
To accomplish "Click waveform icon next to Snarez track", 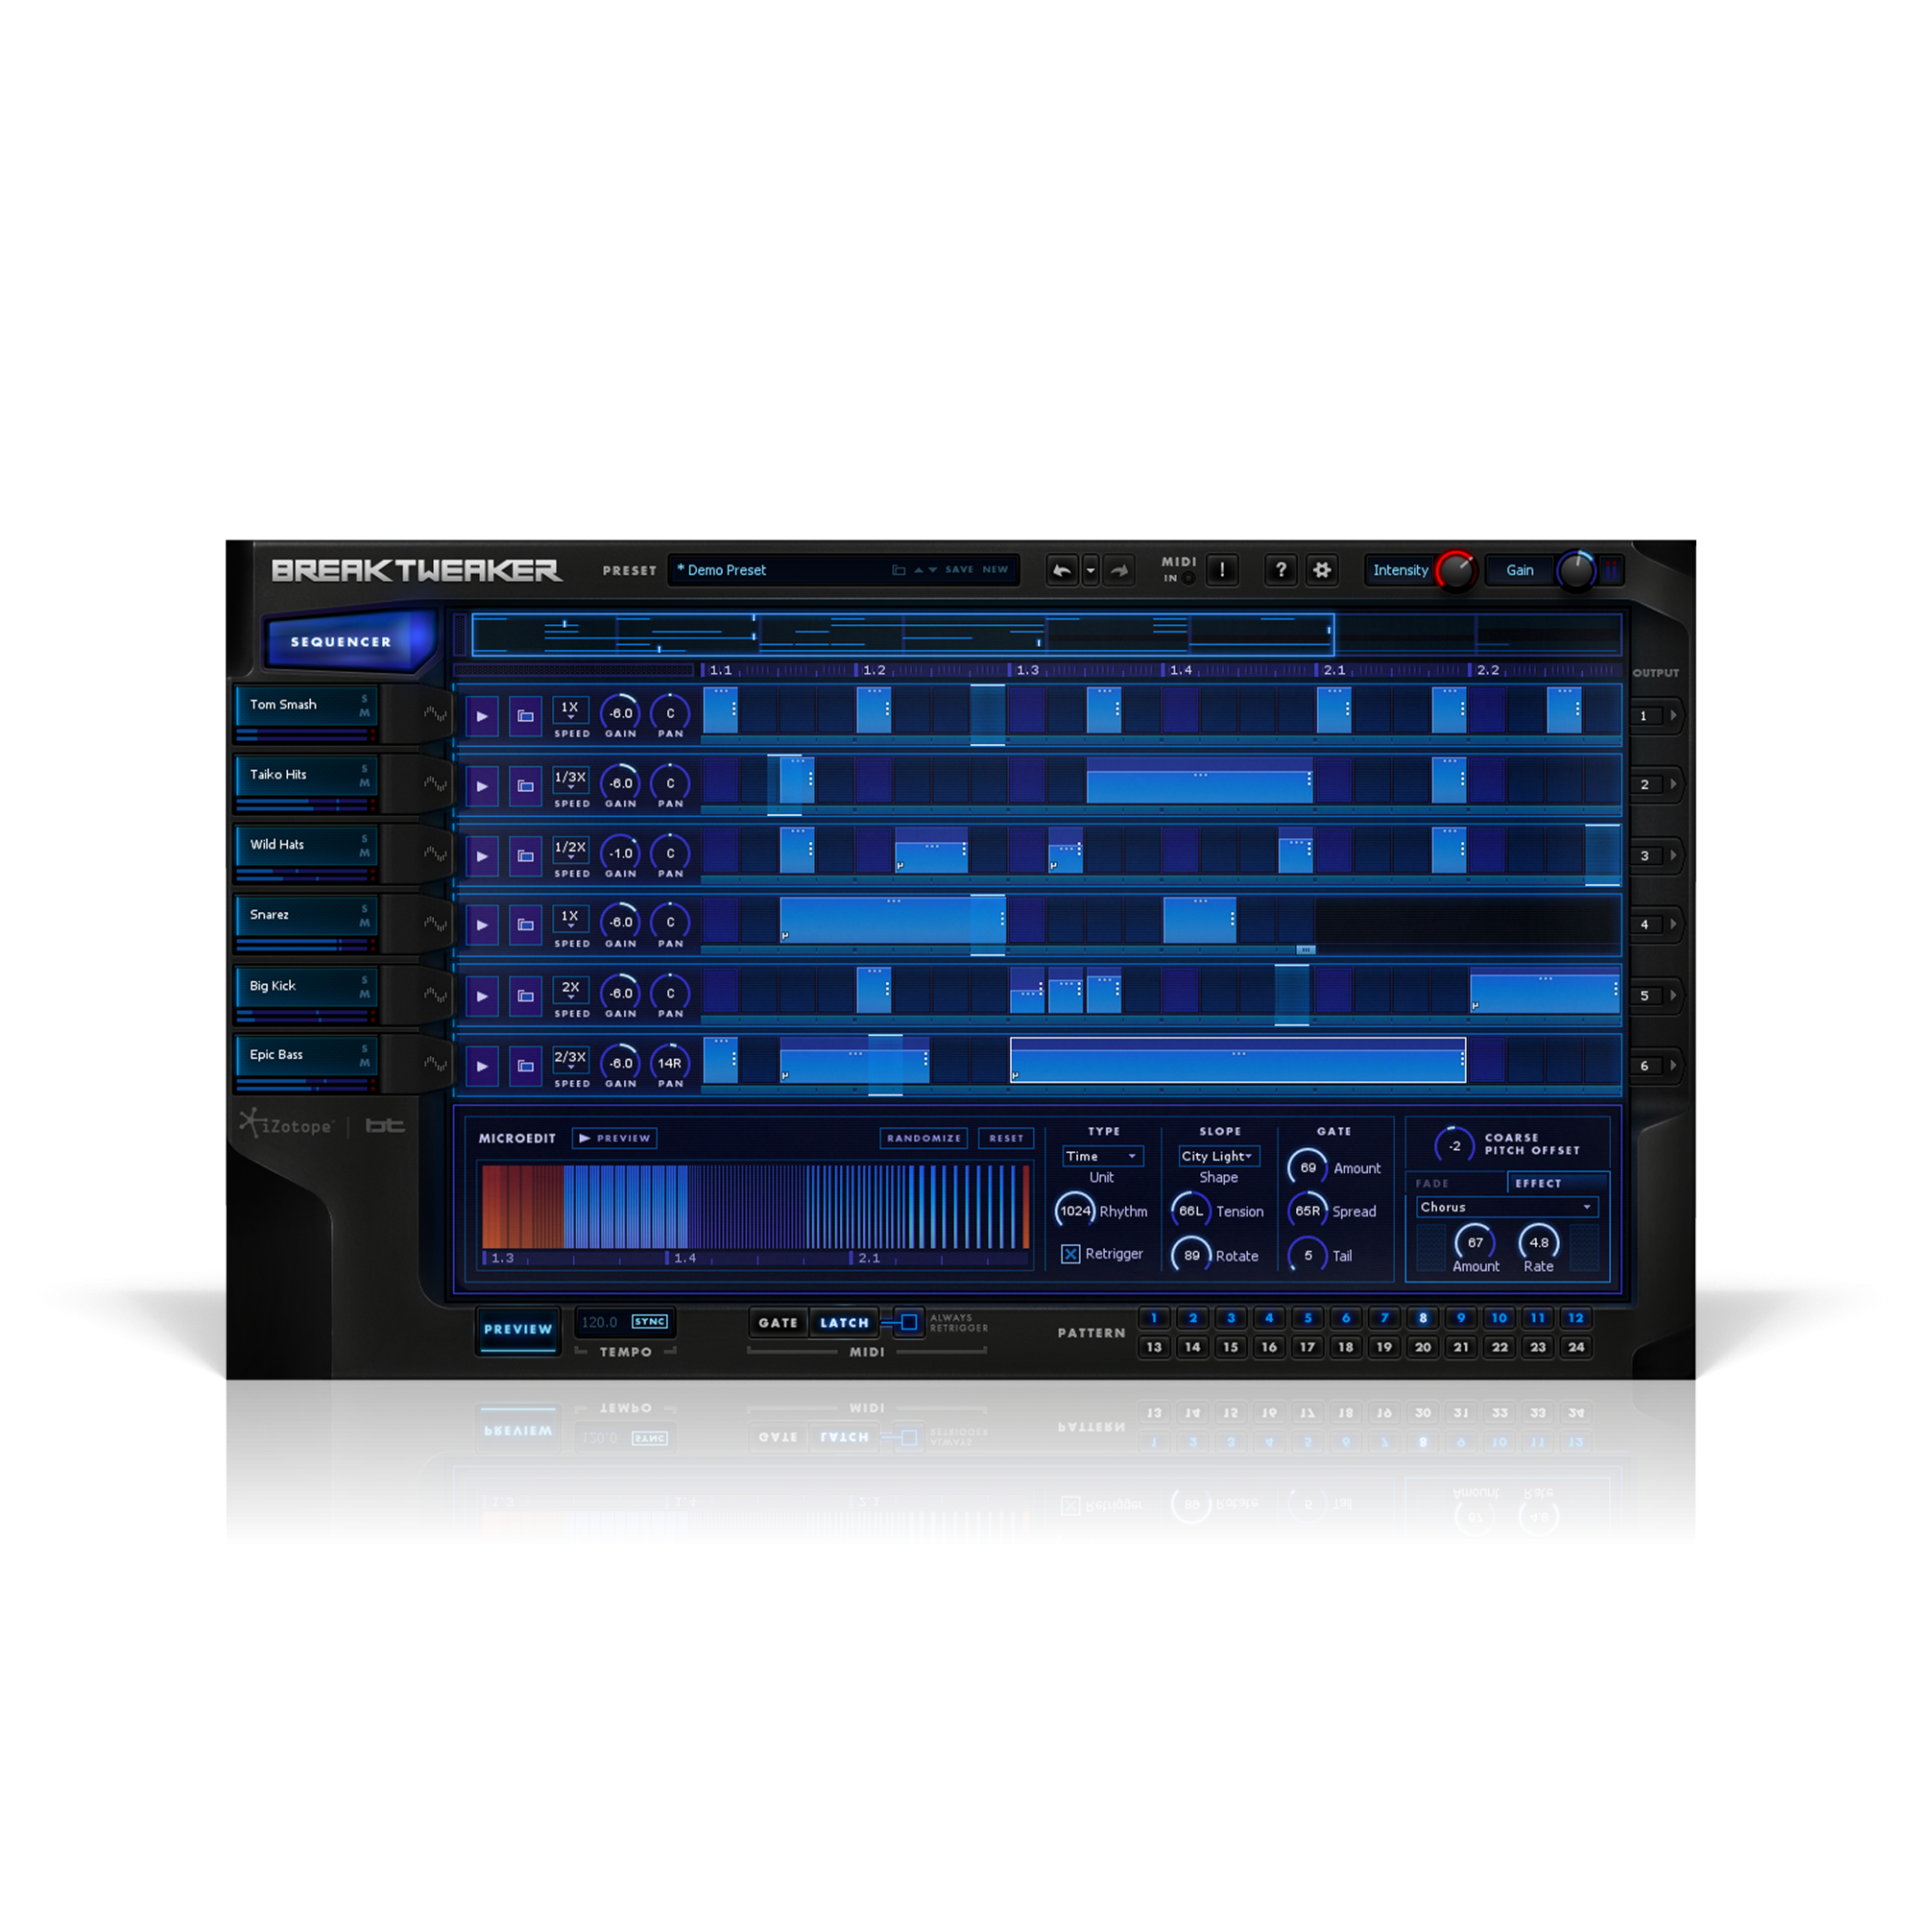I will [435, 924].
